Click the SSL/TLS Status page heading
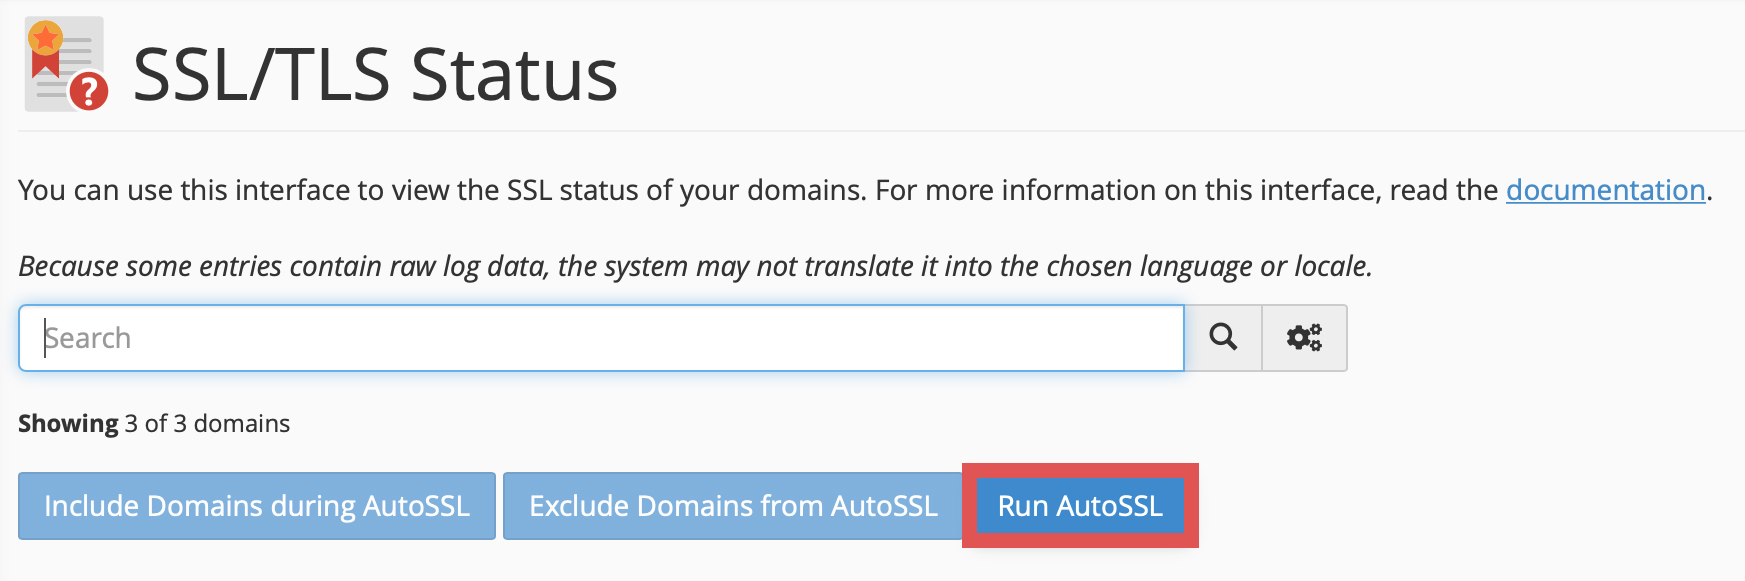Screen dimensions: 1745x581 coord(375,75)
